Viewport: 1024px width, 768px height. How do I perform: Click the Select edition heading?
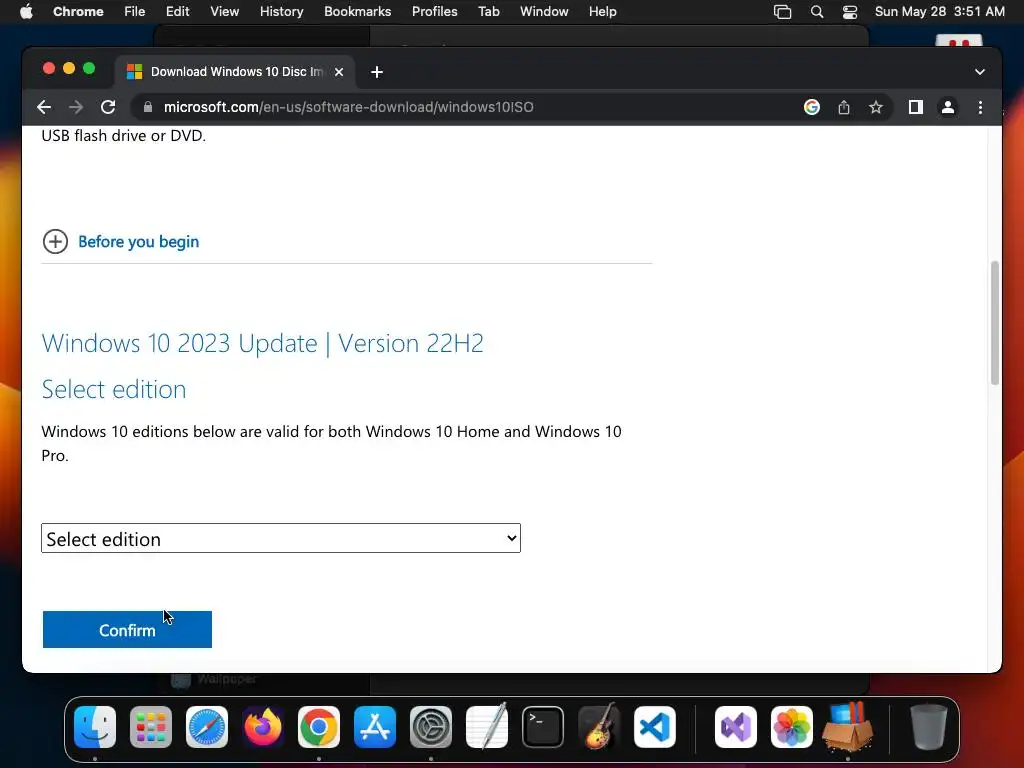[x=114, y=389]
